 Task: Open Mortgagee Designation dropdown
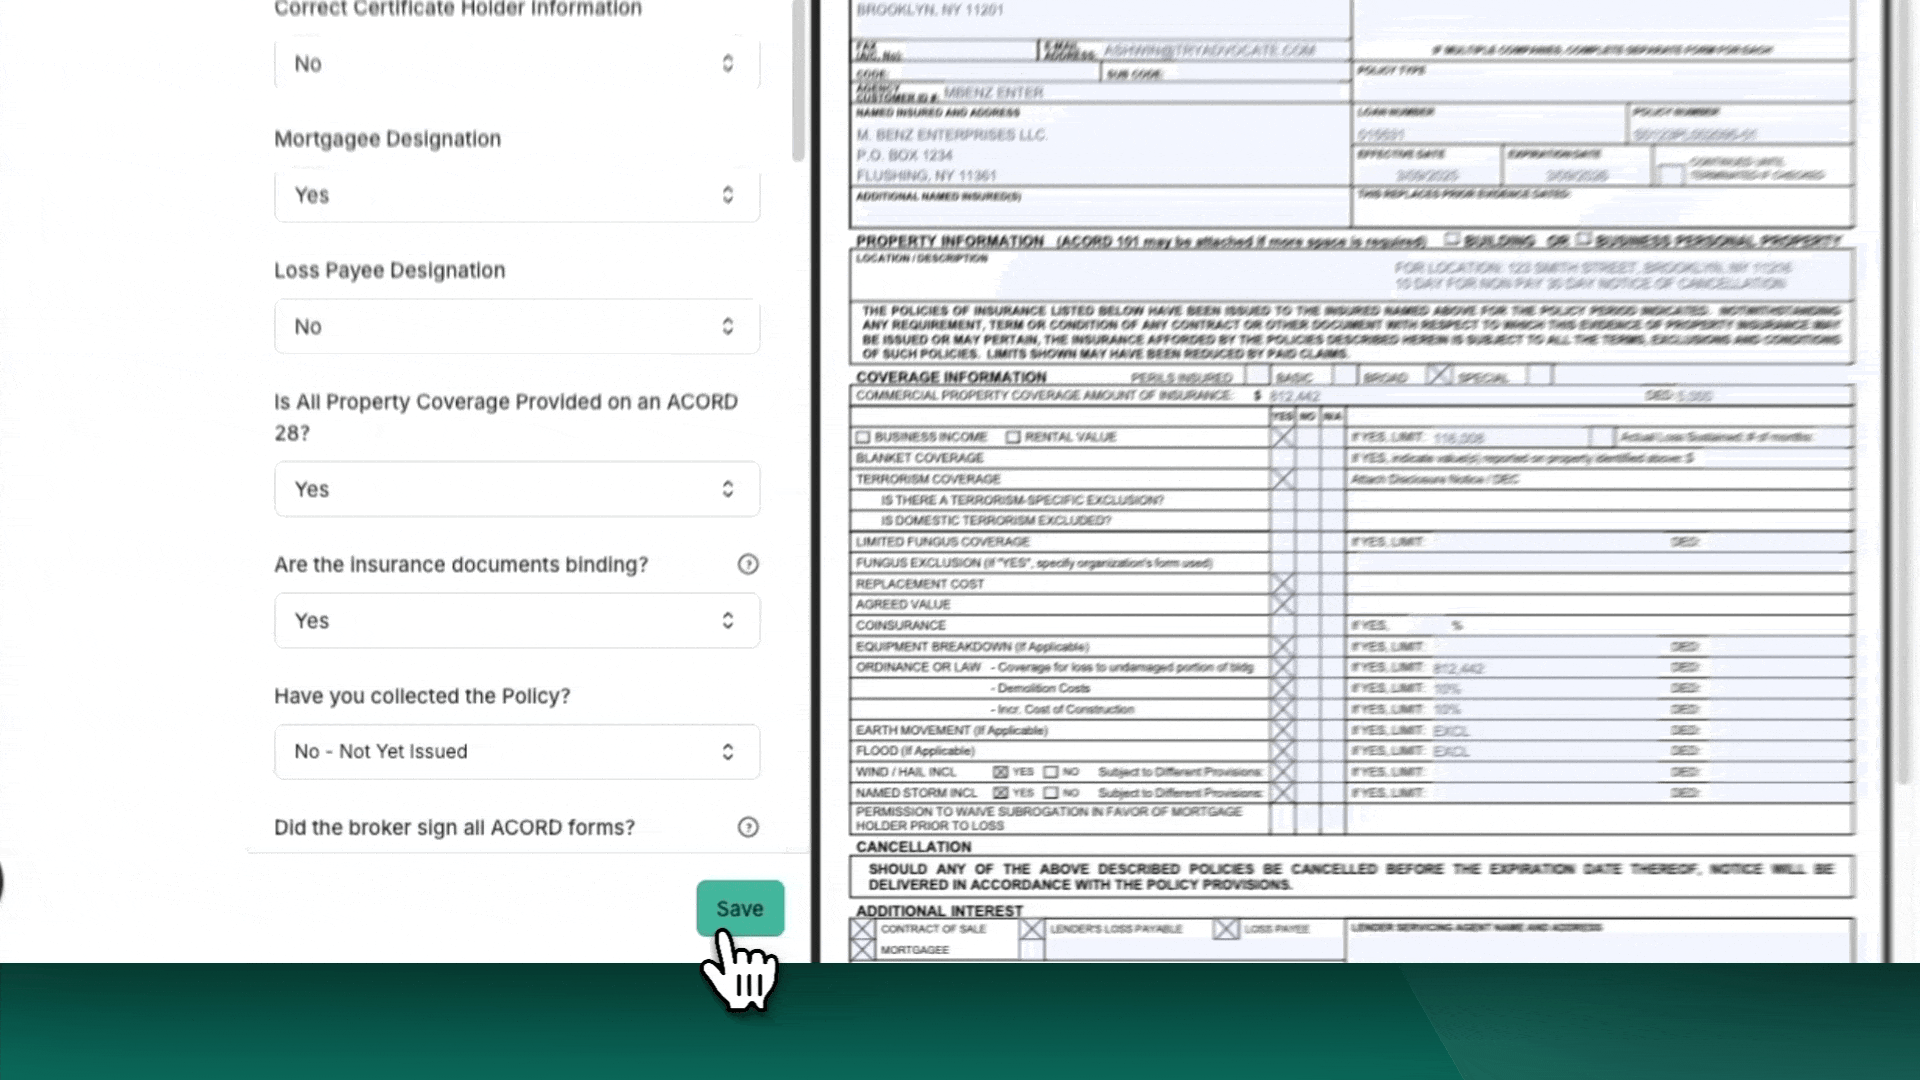pos(517,195)
